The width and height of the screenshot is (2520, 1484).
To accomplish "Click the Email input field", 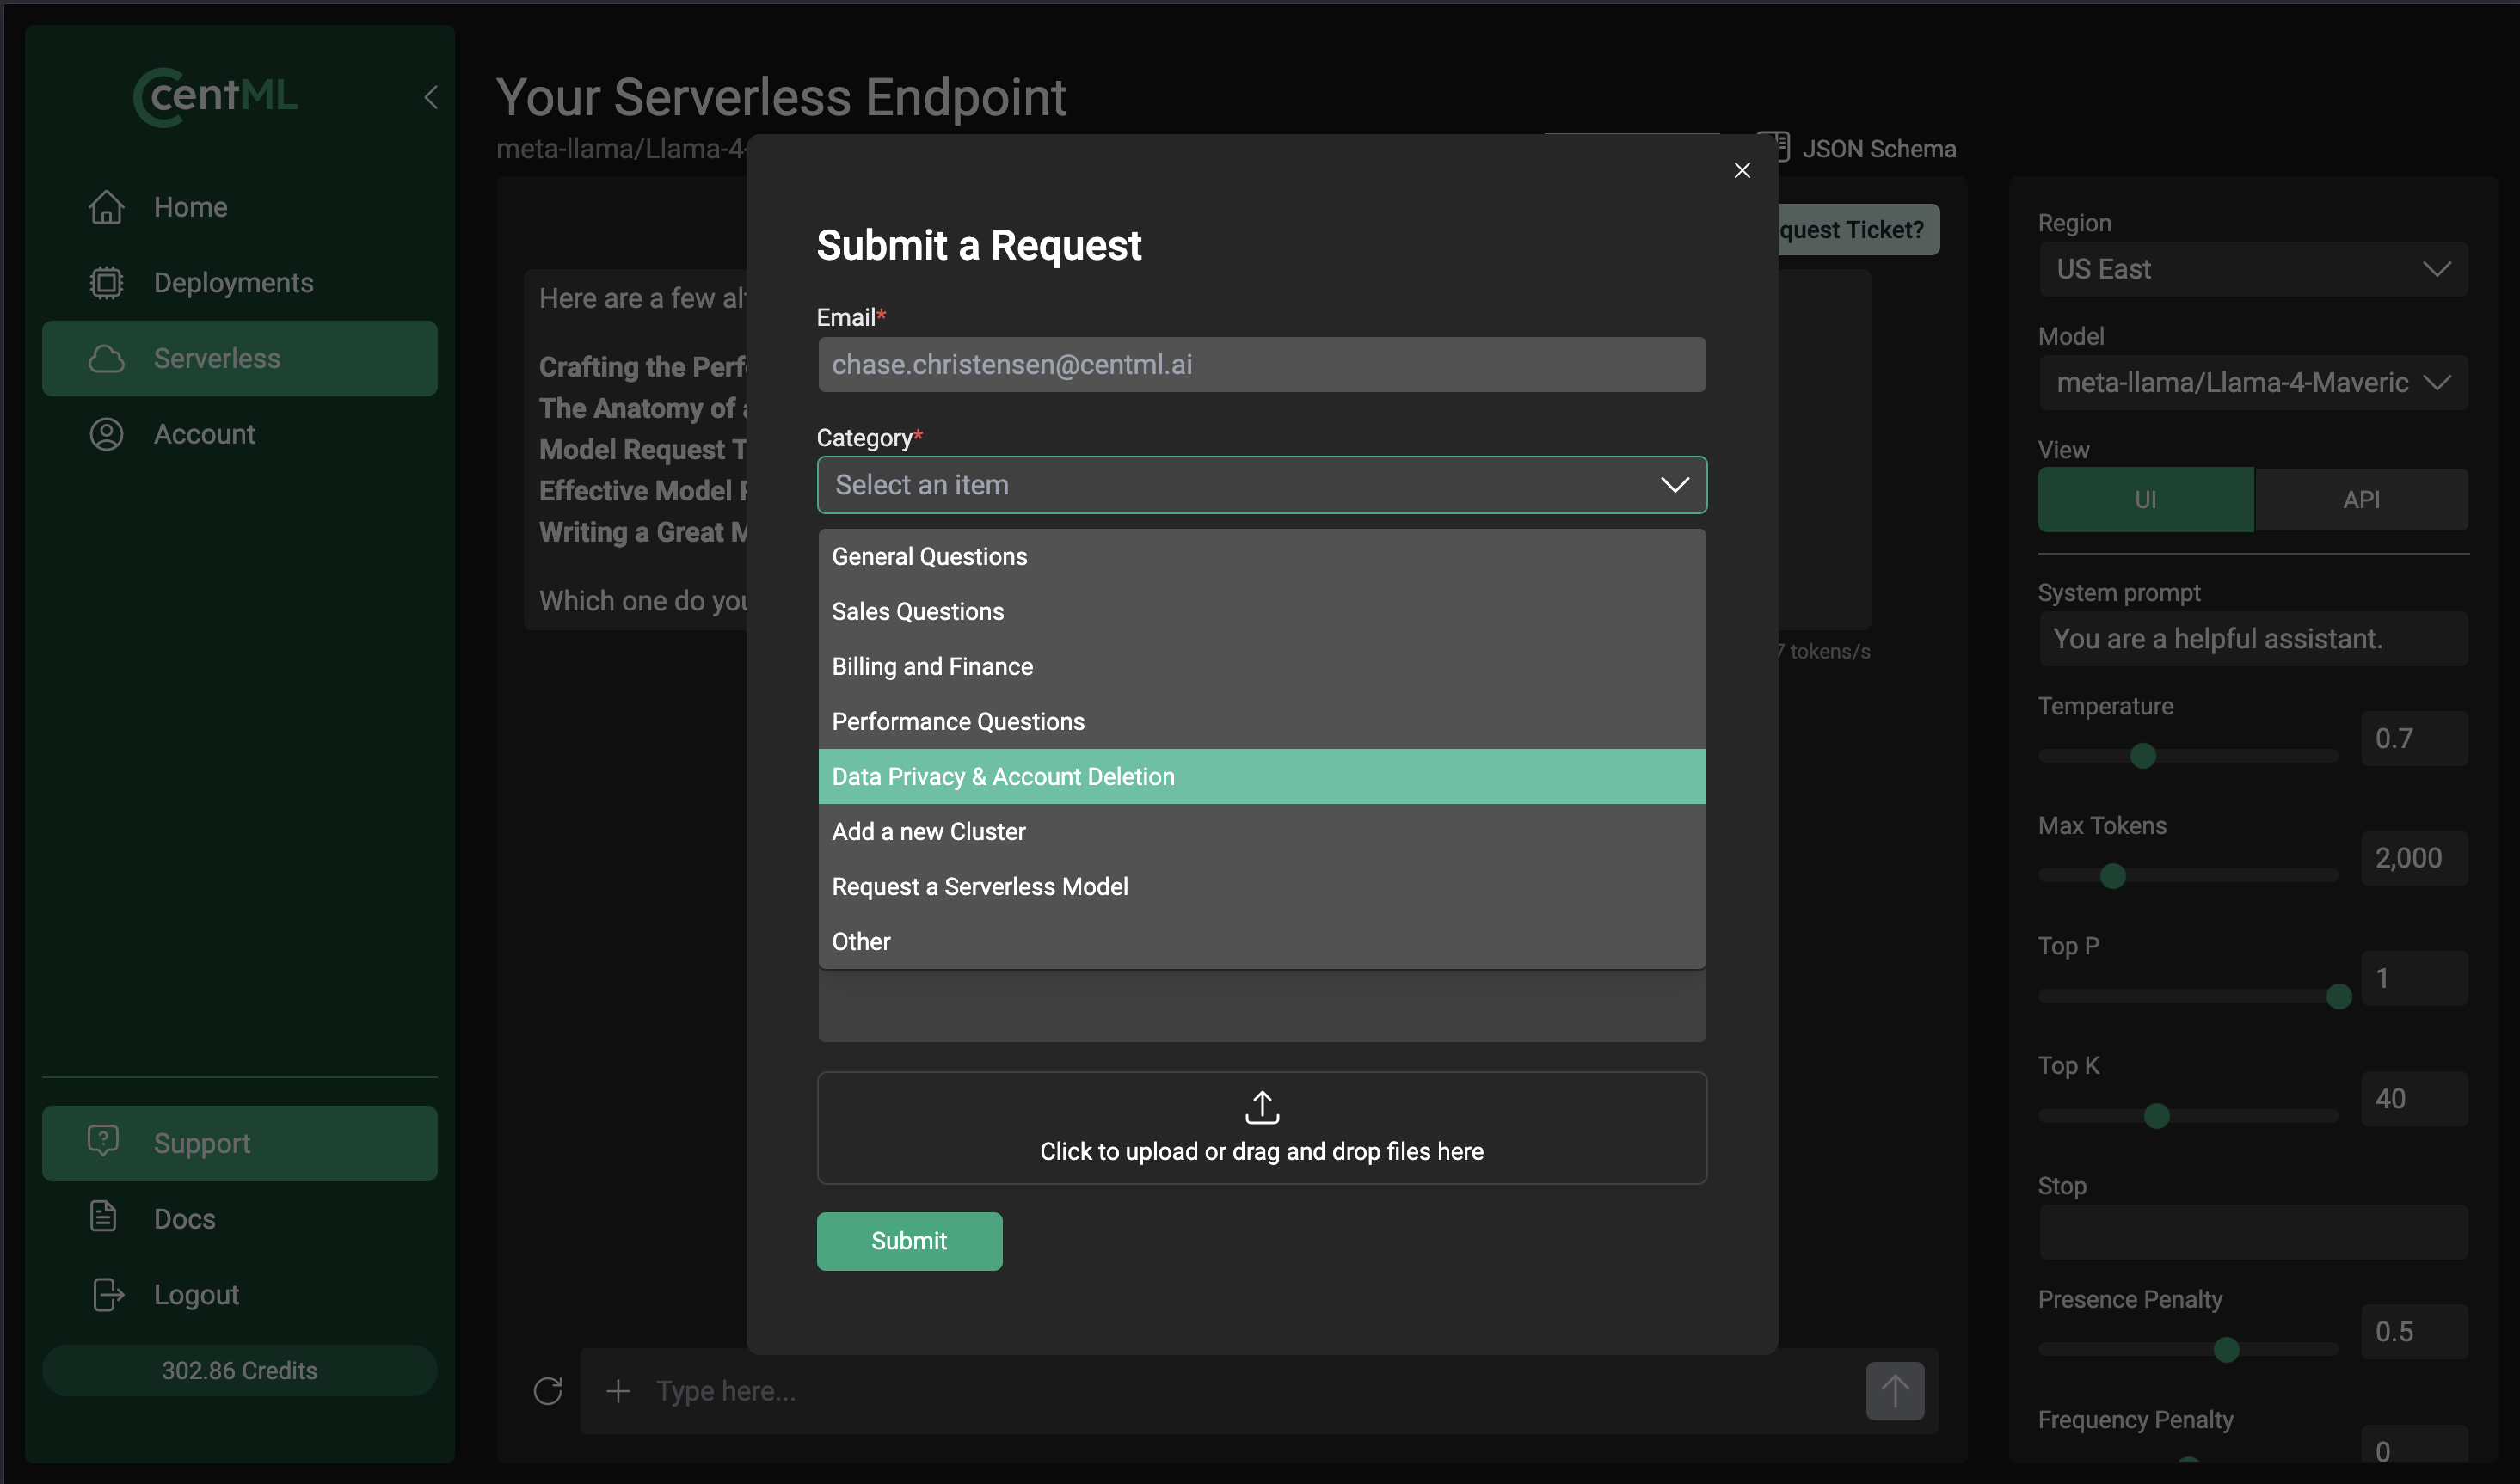I will (1261, 364).
